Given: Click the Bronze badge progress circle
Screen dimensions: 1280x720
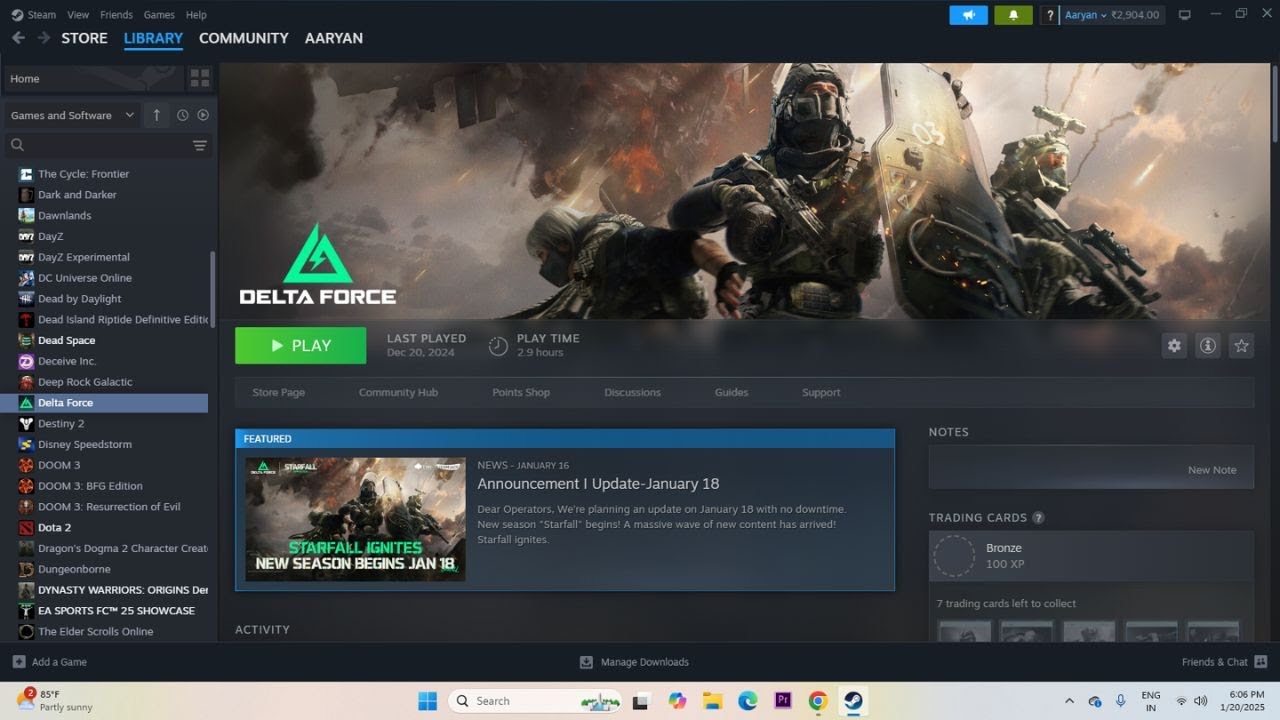Looking at the screenshot, I should (954, 556).
